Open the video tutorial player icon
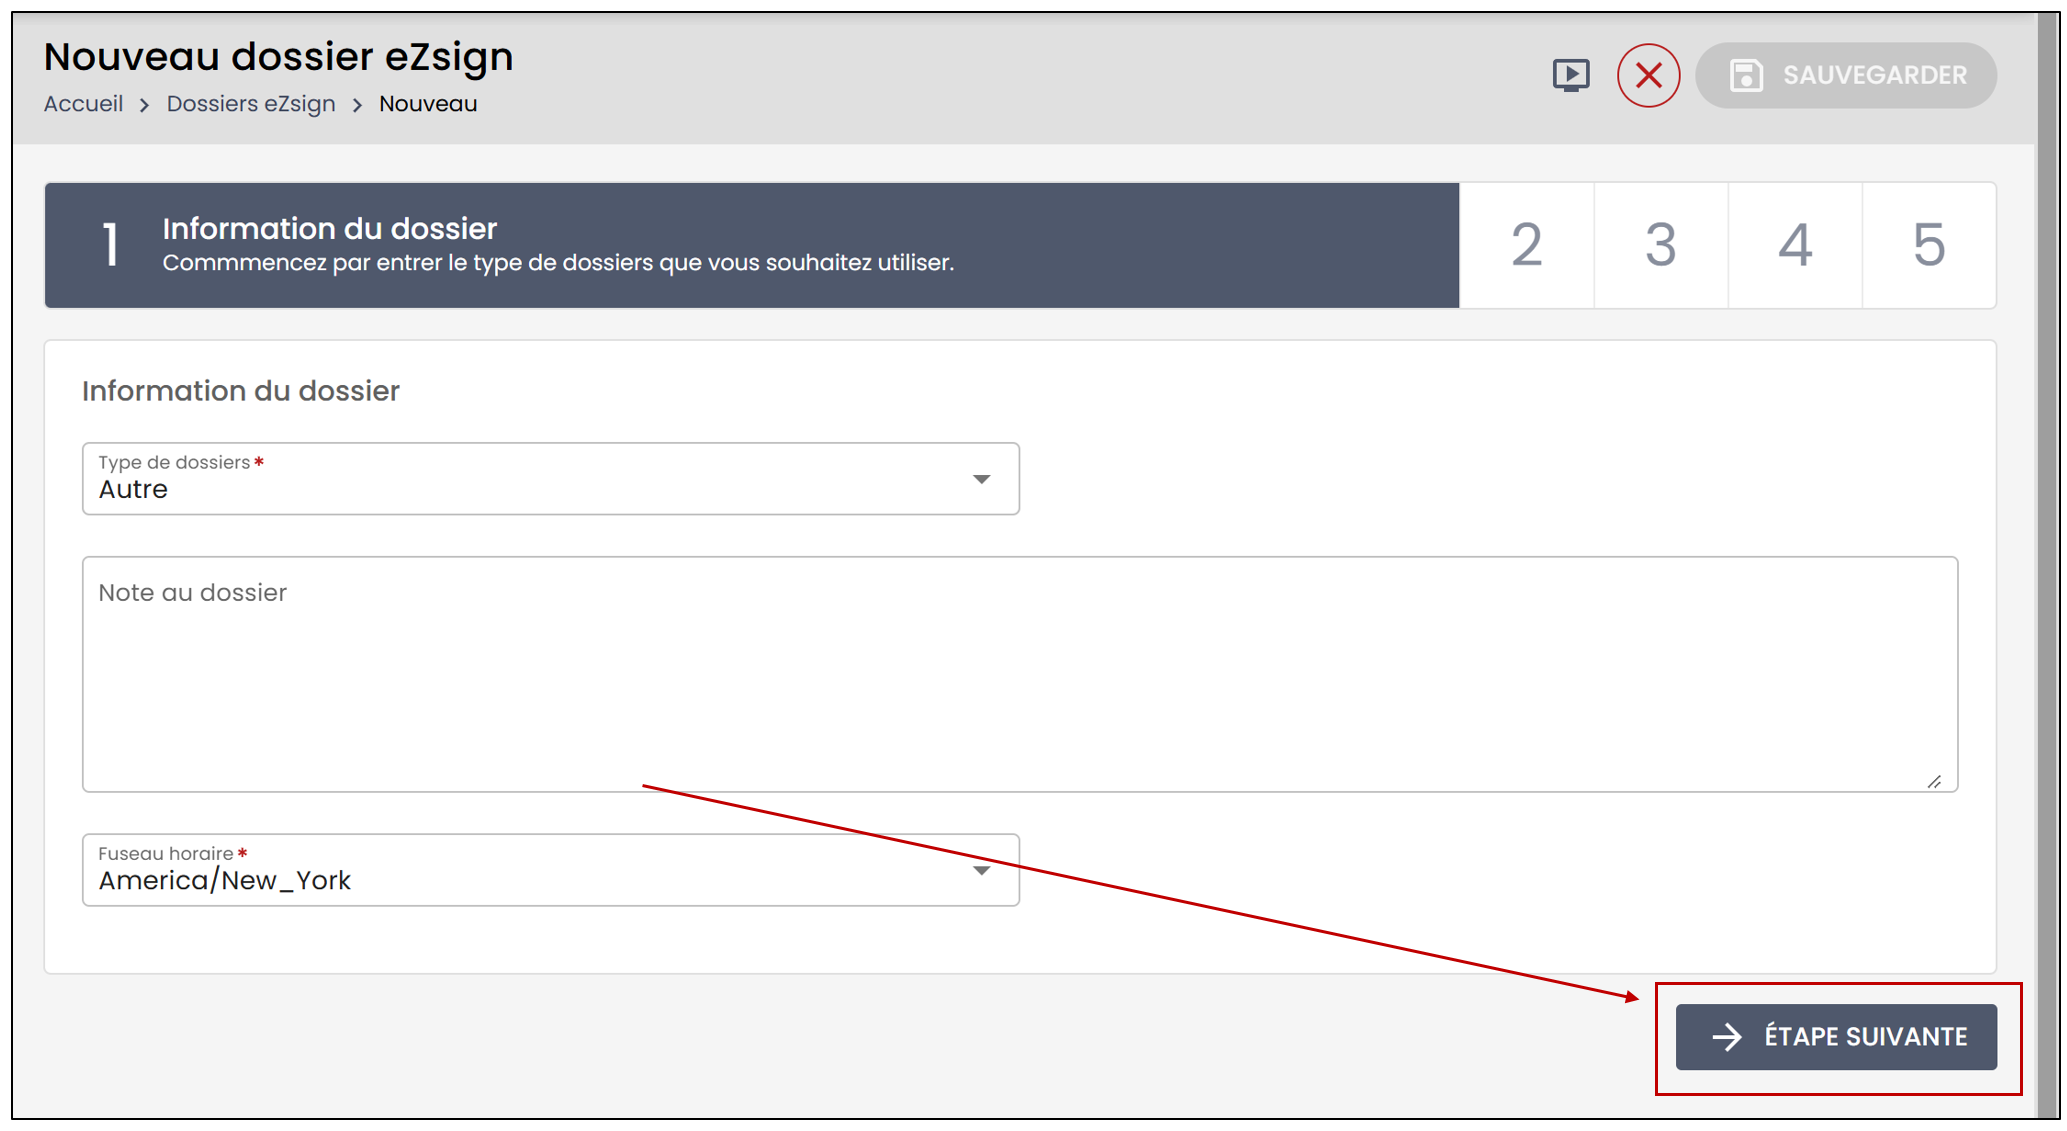Viewport: 2067px width, 1131px height. point(1570,75)
